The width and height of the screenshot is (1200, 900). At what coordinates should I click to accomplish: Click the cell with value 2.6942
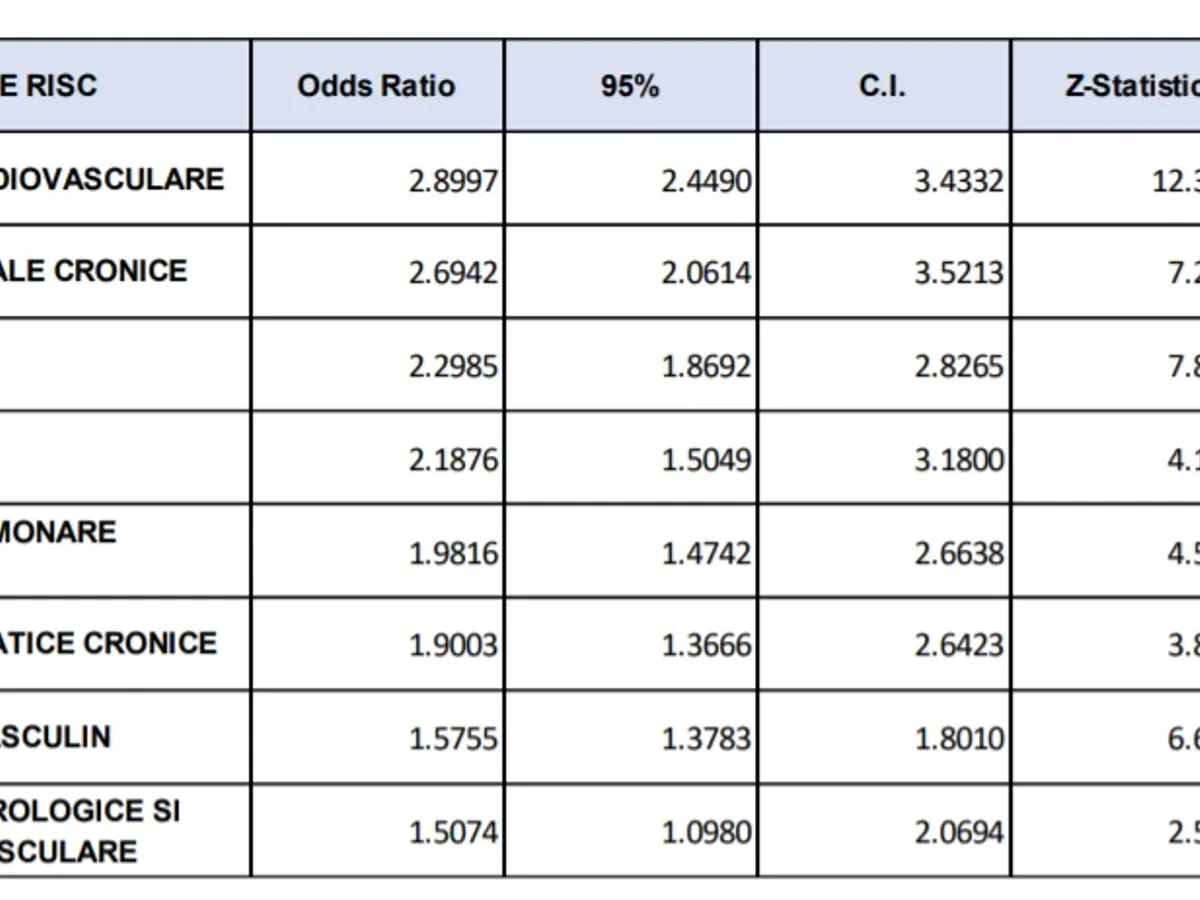453,273
